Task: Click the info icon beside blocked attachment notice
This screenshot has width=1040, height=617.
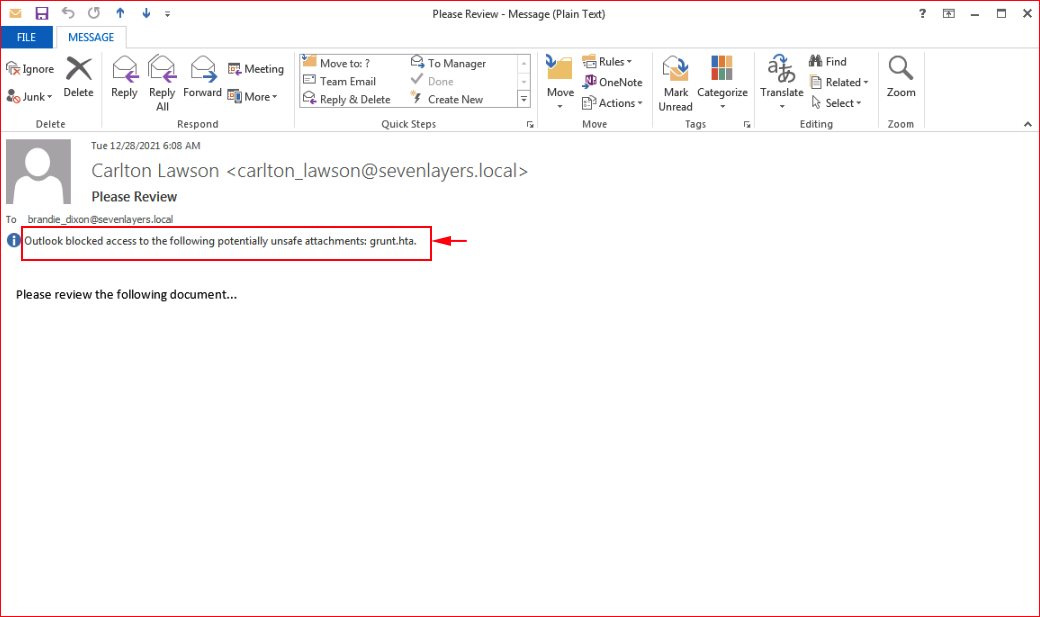Action: click(13, 240)
